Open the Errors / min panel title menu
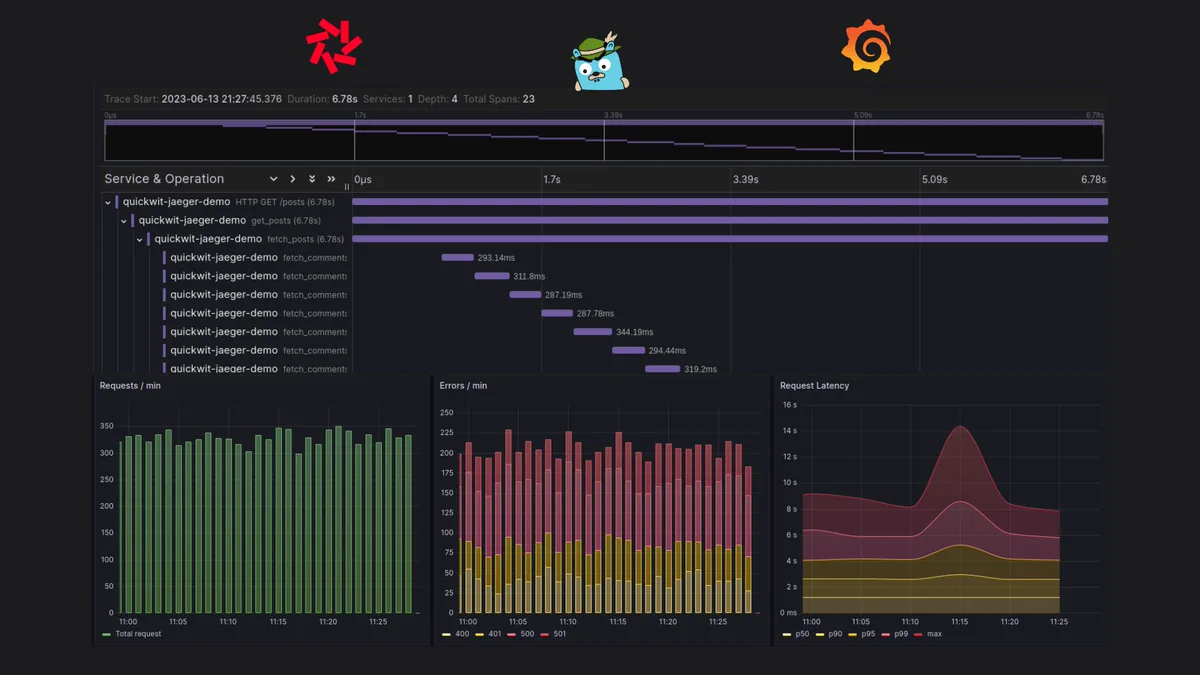Image resolution: width=1200 pixels, height=675 pixels. [x=463, y=385]
